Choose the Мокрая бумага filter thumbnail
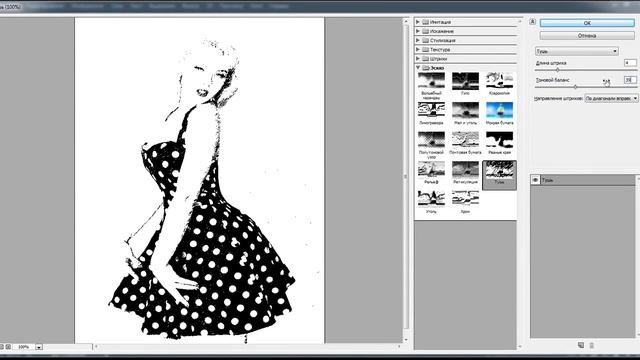The width and height of the screenshot is (640, 360). [x=499, y=110]
